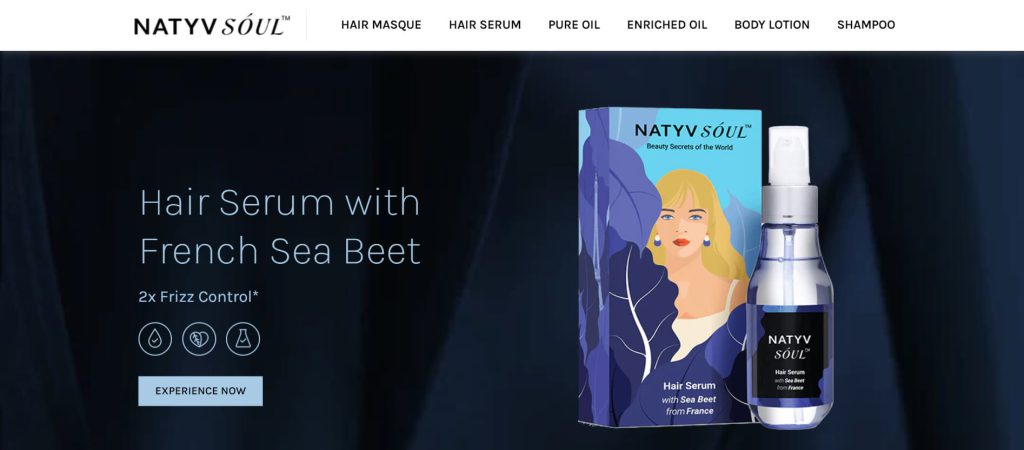Click the white pump nozzle of the bottle

point(788,155)
